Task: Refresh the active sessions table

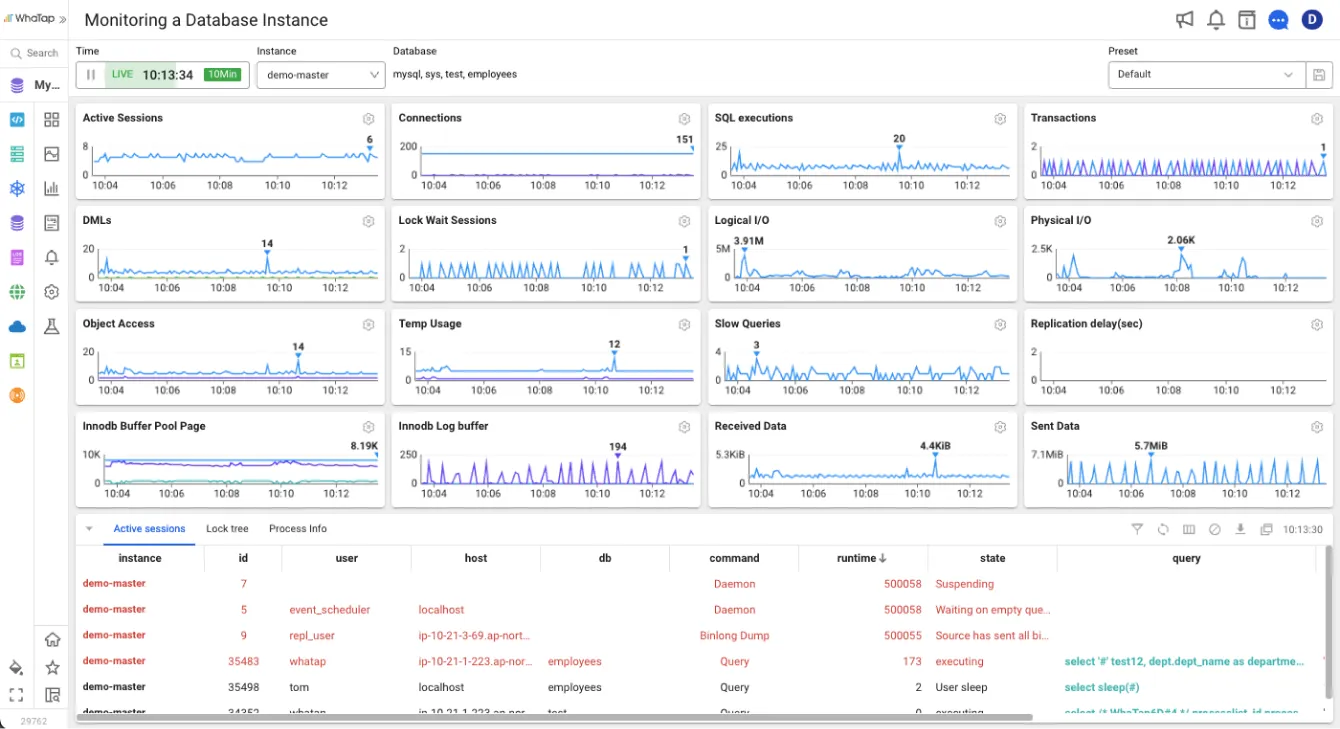Action: click(1163, 529)
